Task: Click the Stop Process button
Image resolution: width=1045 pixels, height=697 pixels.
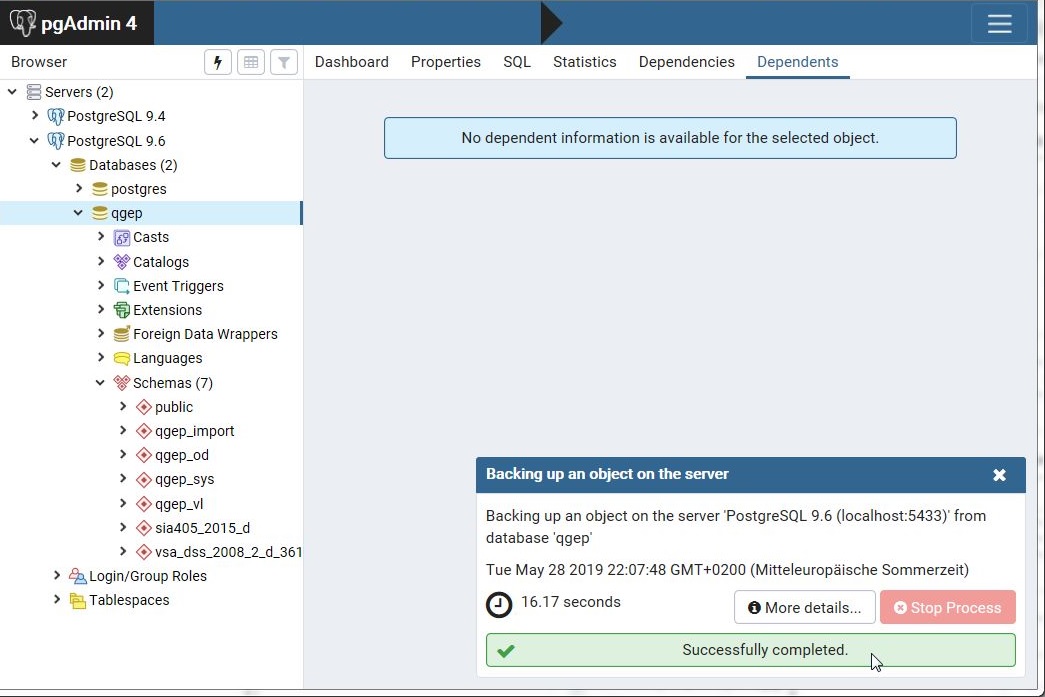Action: tap(948, 608)
